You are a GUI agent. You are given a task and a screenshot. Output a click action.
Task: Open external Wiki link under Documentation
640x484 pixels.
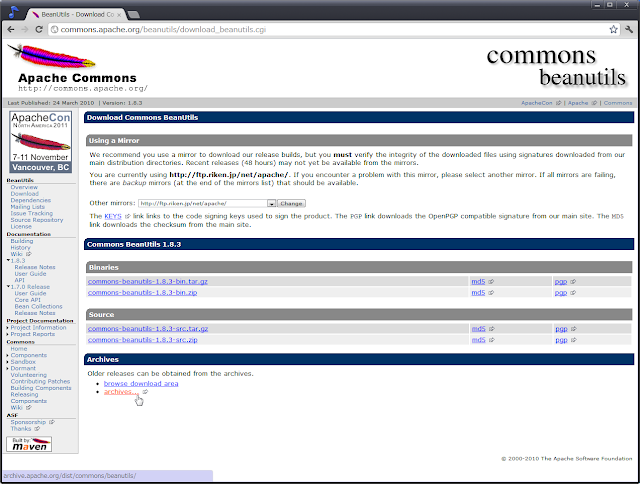[x=17, y=254]
